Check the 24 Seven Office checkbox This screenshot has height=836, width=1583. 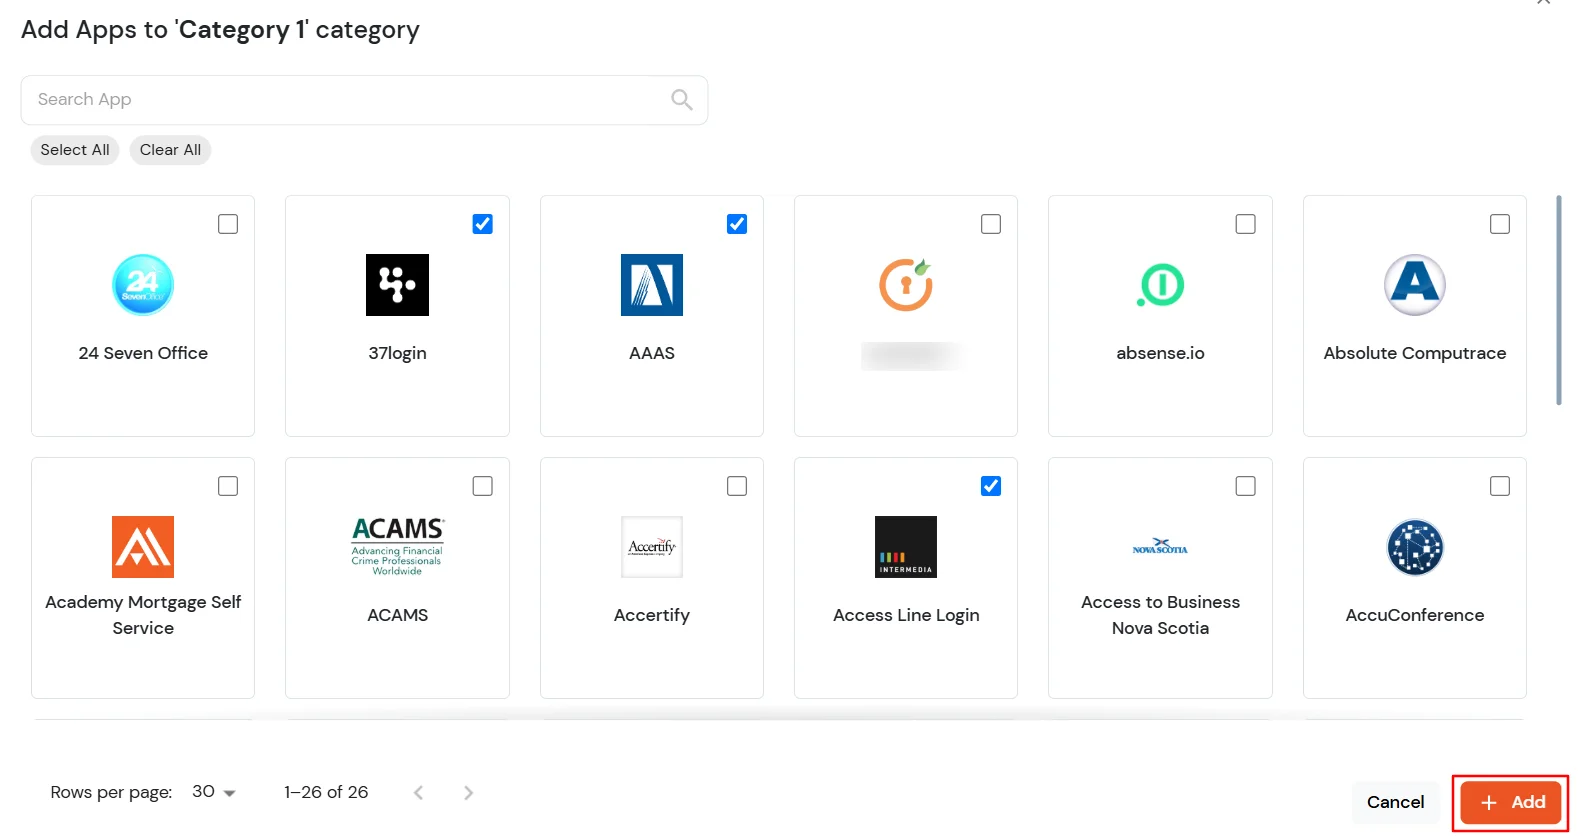(228, 224)
